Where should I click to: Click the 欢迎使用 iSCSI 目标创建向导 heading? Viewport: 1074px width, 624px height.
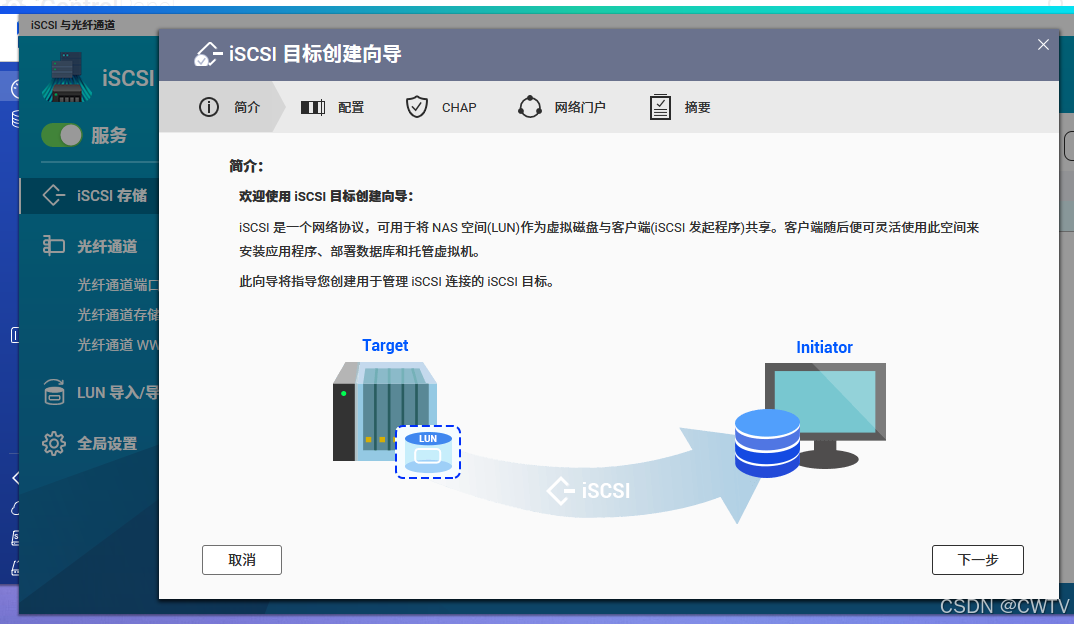[x=326, y=196]
